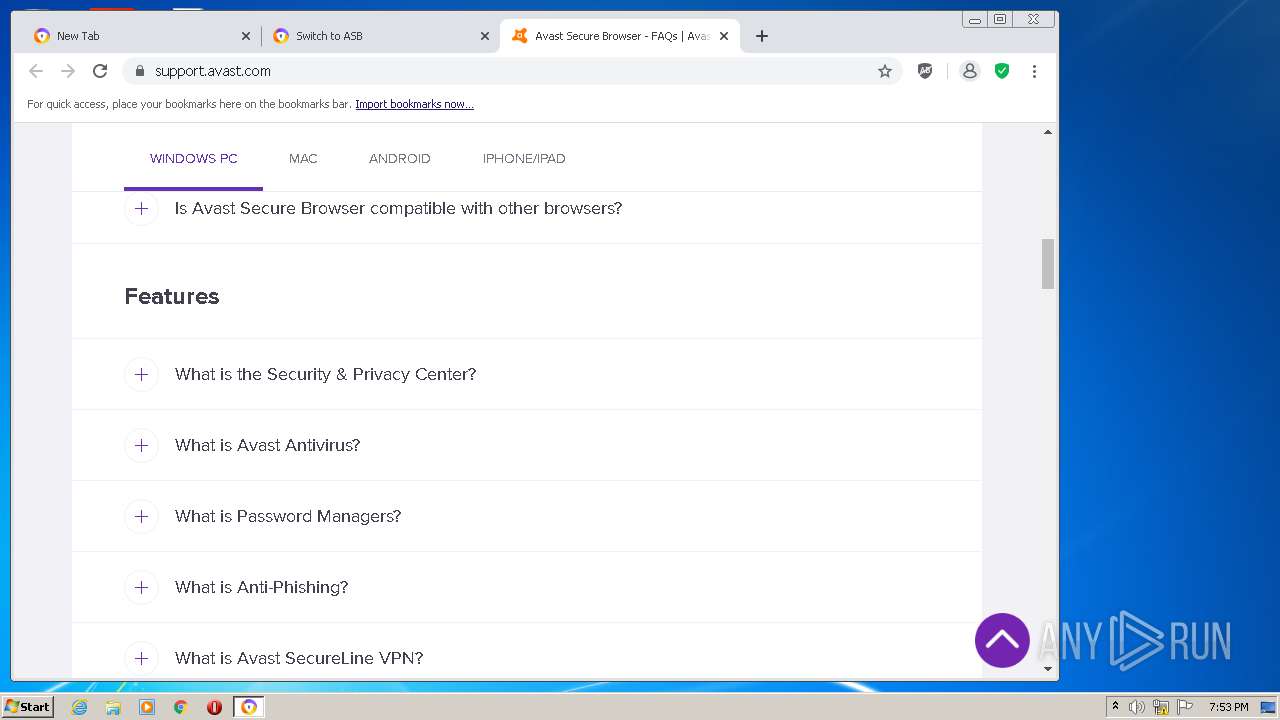Open Internet Explorer from the taskbar
1280x720 pixels.
80,707
